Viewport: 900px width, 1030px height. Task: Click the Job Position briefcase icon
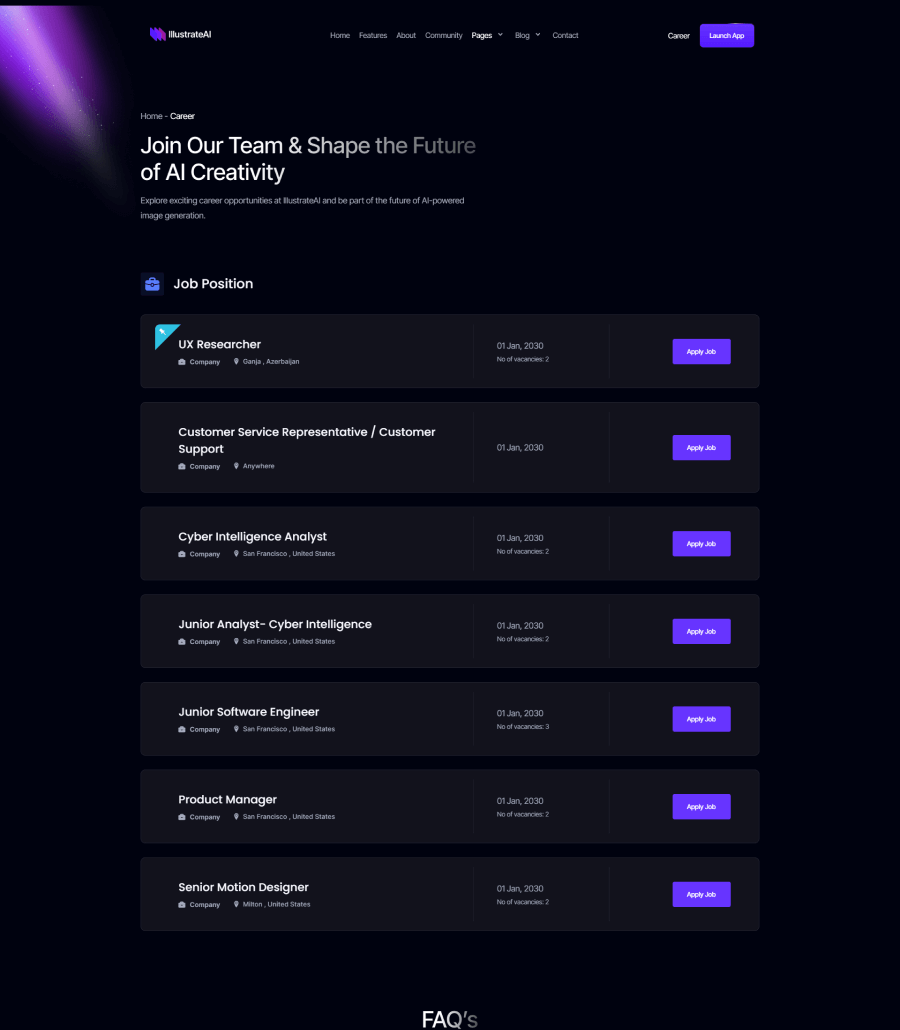(x=152, y=284)
